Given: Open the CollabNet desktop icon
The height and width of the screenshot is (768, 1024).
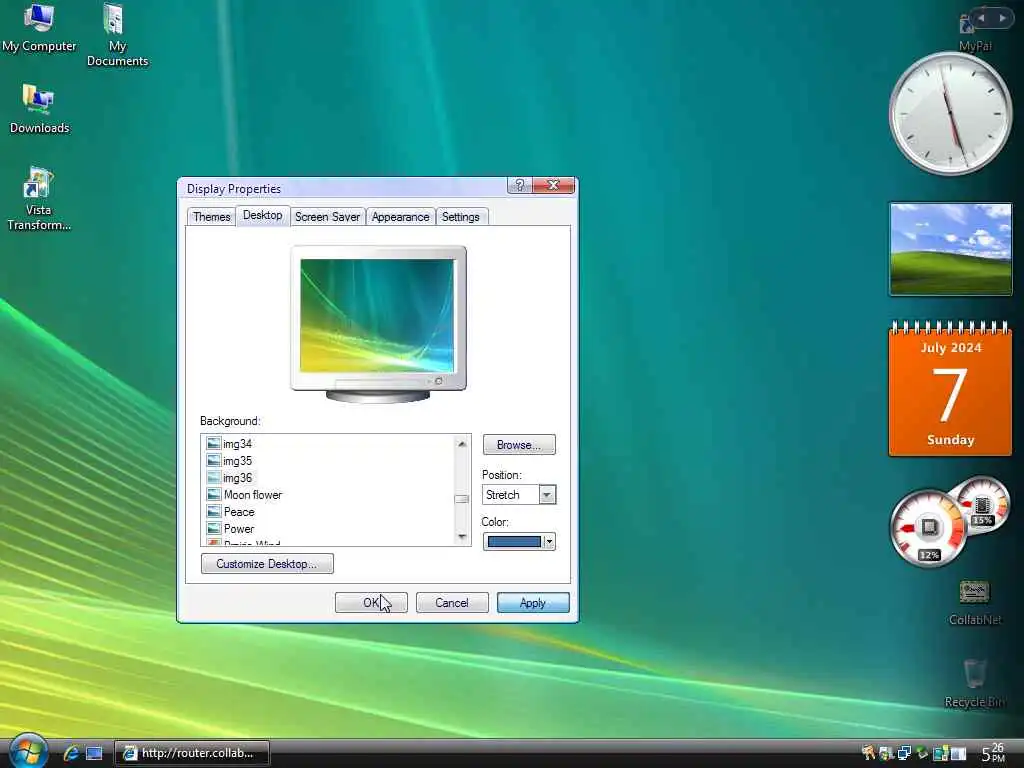Looking at the screenshot, I should point(974,603).
